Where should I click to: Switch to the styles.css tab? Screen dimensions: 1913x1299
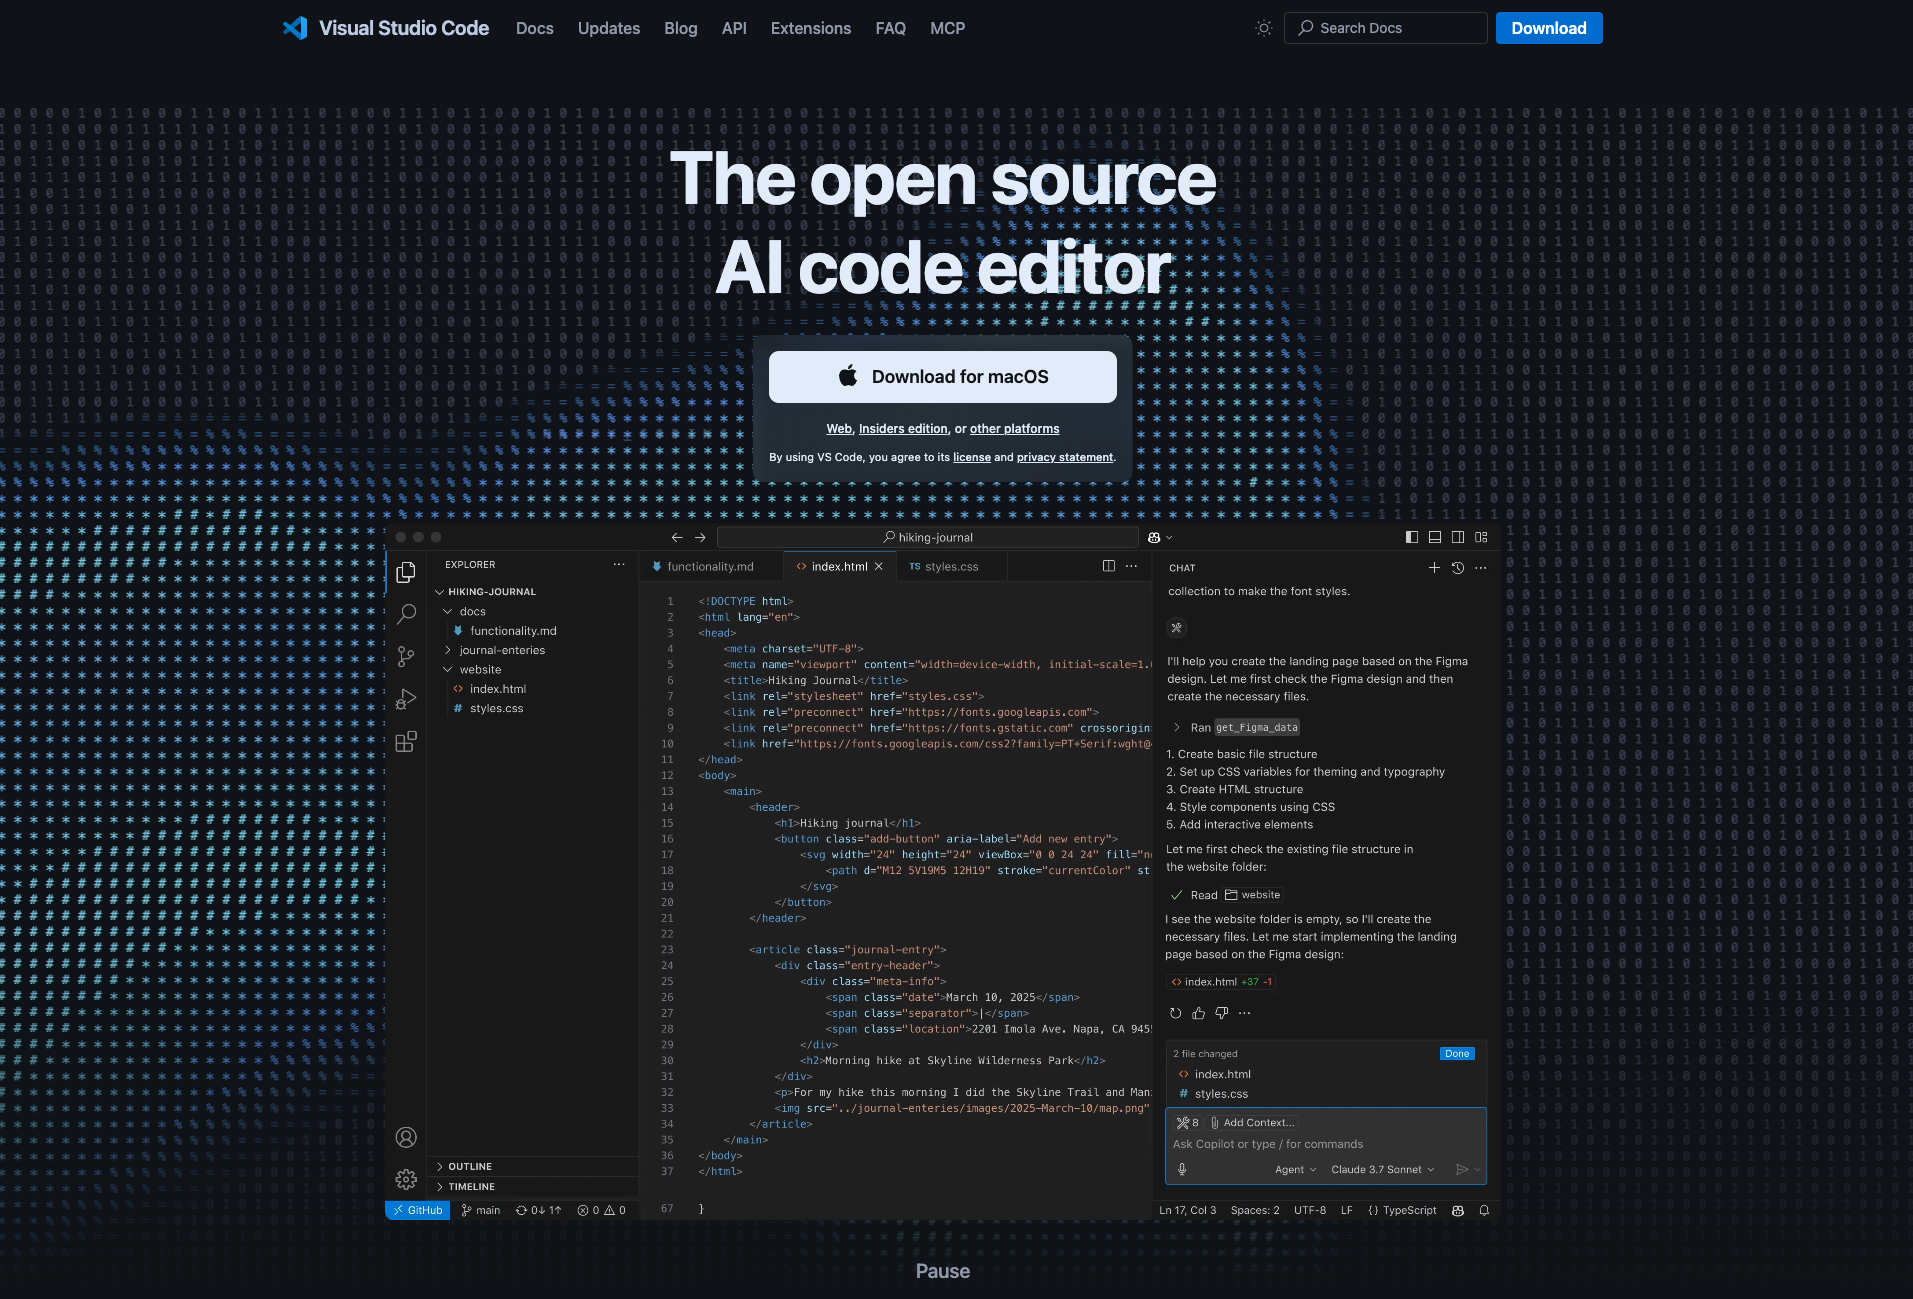(951, 566)
